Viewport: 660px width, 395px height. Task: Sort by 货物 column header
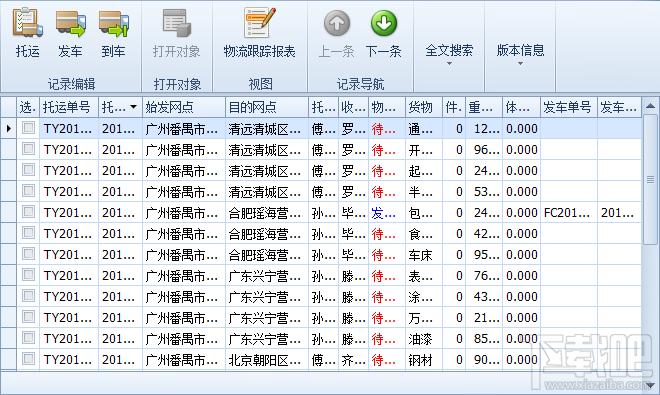(x=424, y=107)
